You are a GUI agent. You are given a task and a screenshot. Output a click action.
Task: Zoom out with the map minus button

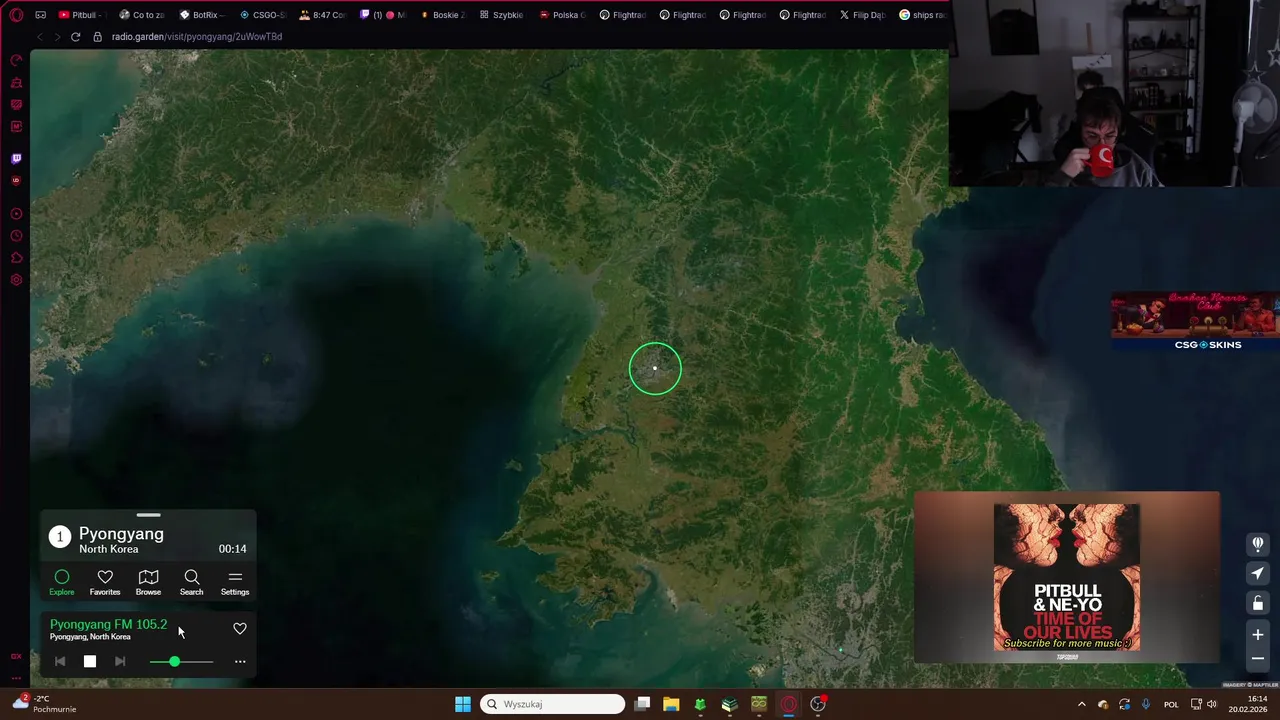[x=1258, y=658]
